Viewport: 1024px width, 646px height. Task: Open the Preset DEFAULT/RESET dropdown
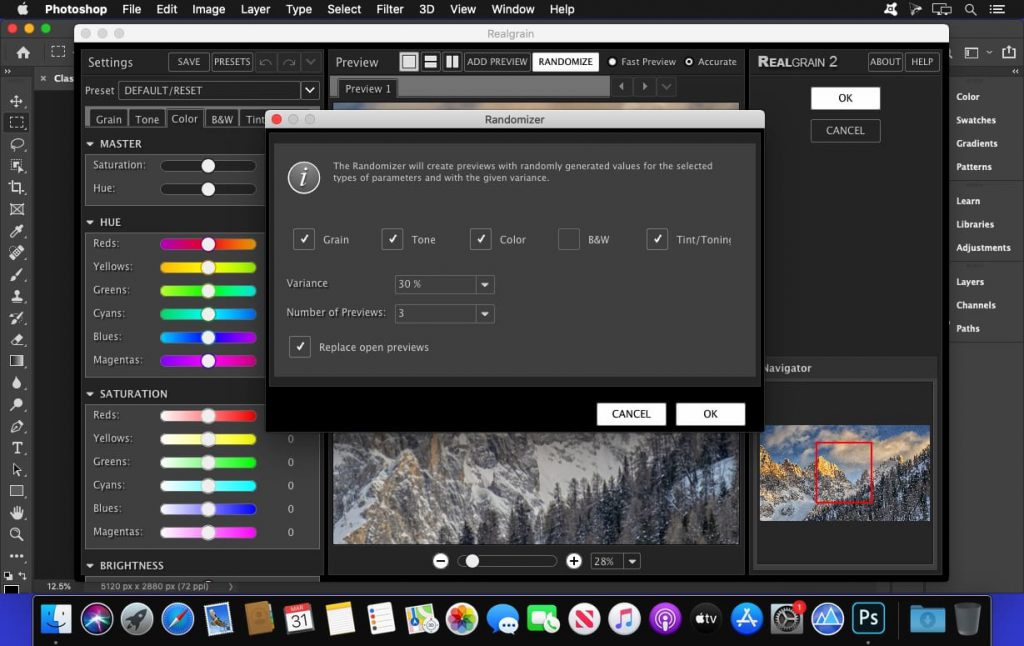[x=309, y=90]
